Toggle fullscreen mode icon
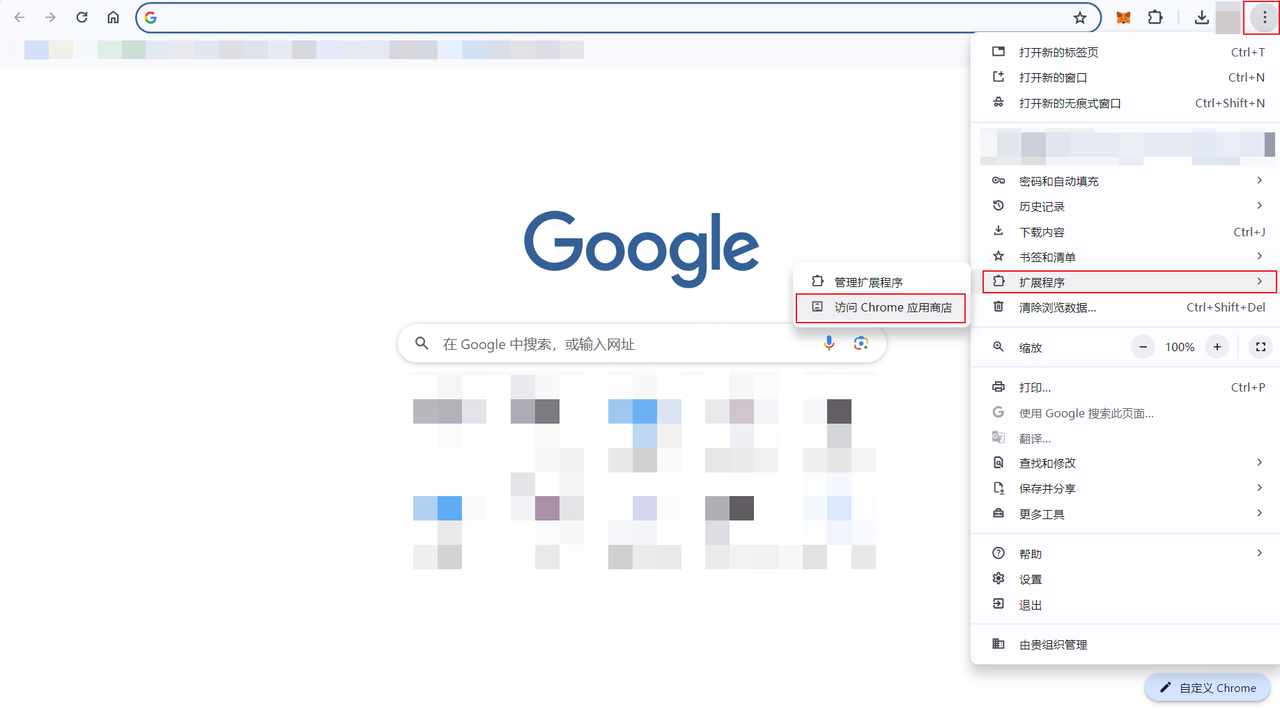This screenshot has height=710, width=1280. 1261,347
